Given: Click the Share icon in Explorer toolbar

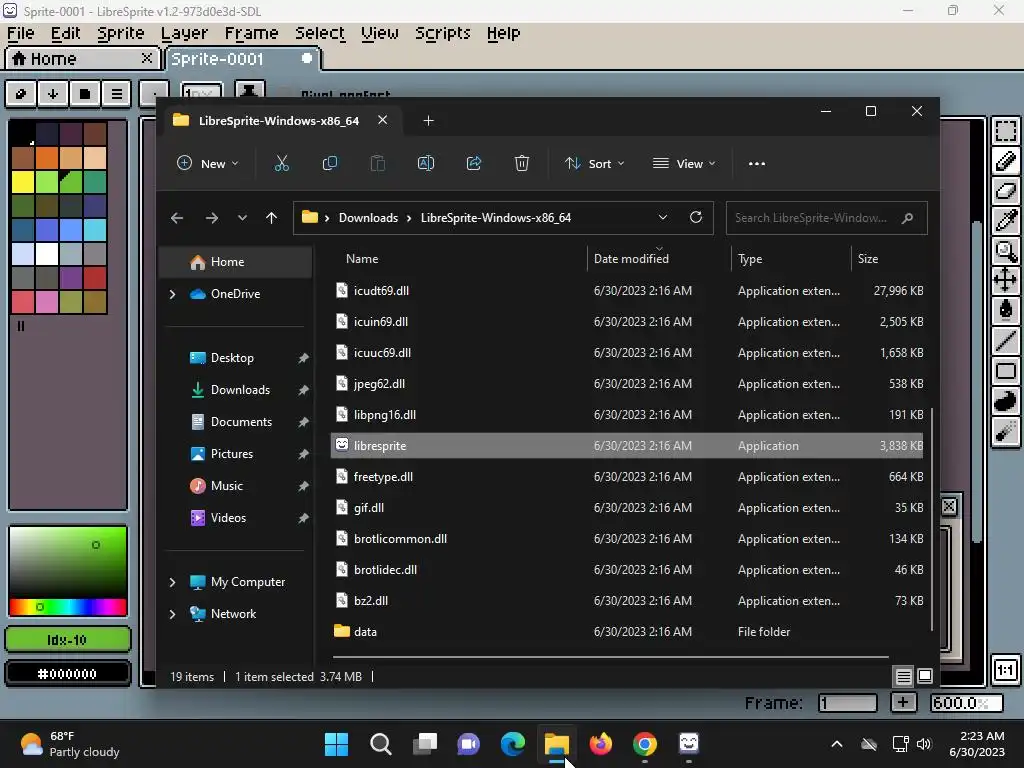Looking at the screenshot, I should tap(473, 163).
